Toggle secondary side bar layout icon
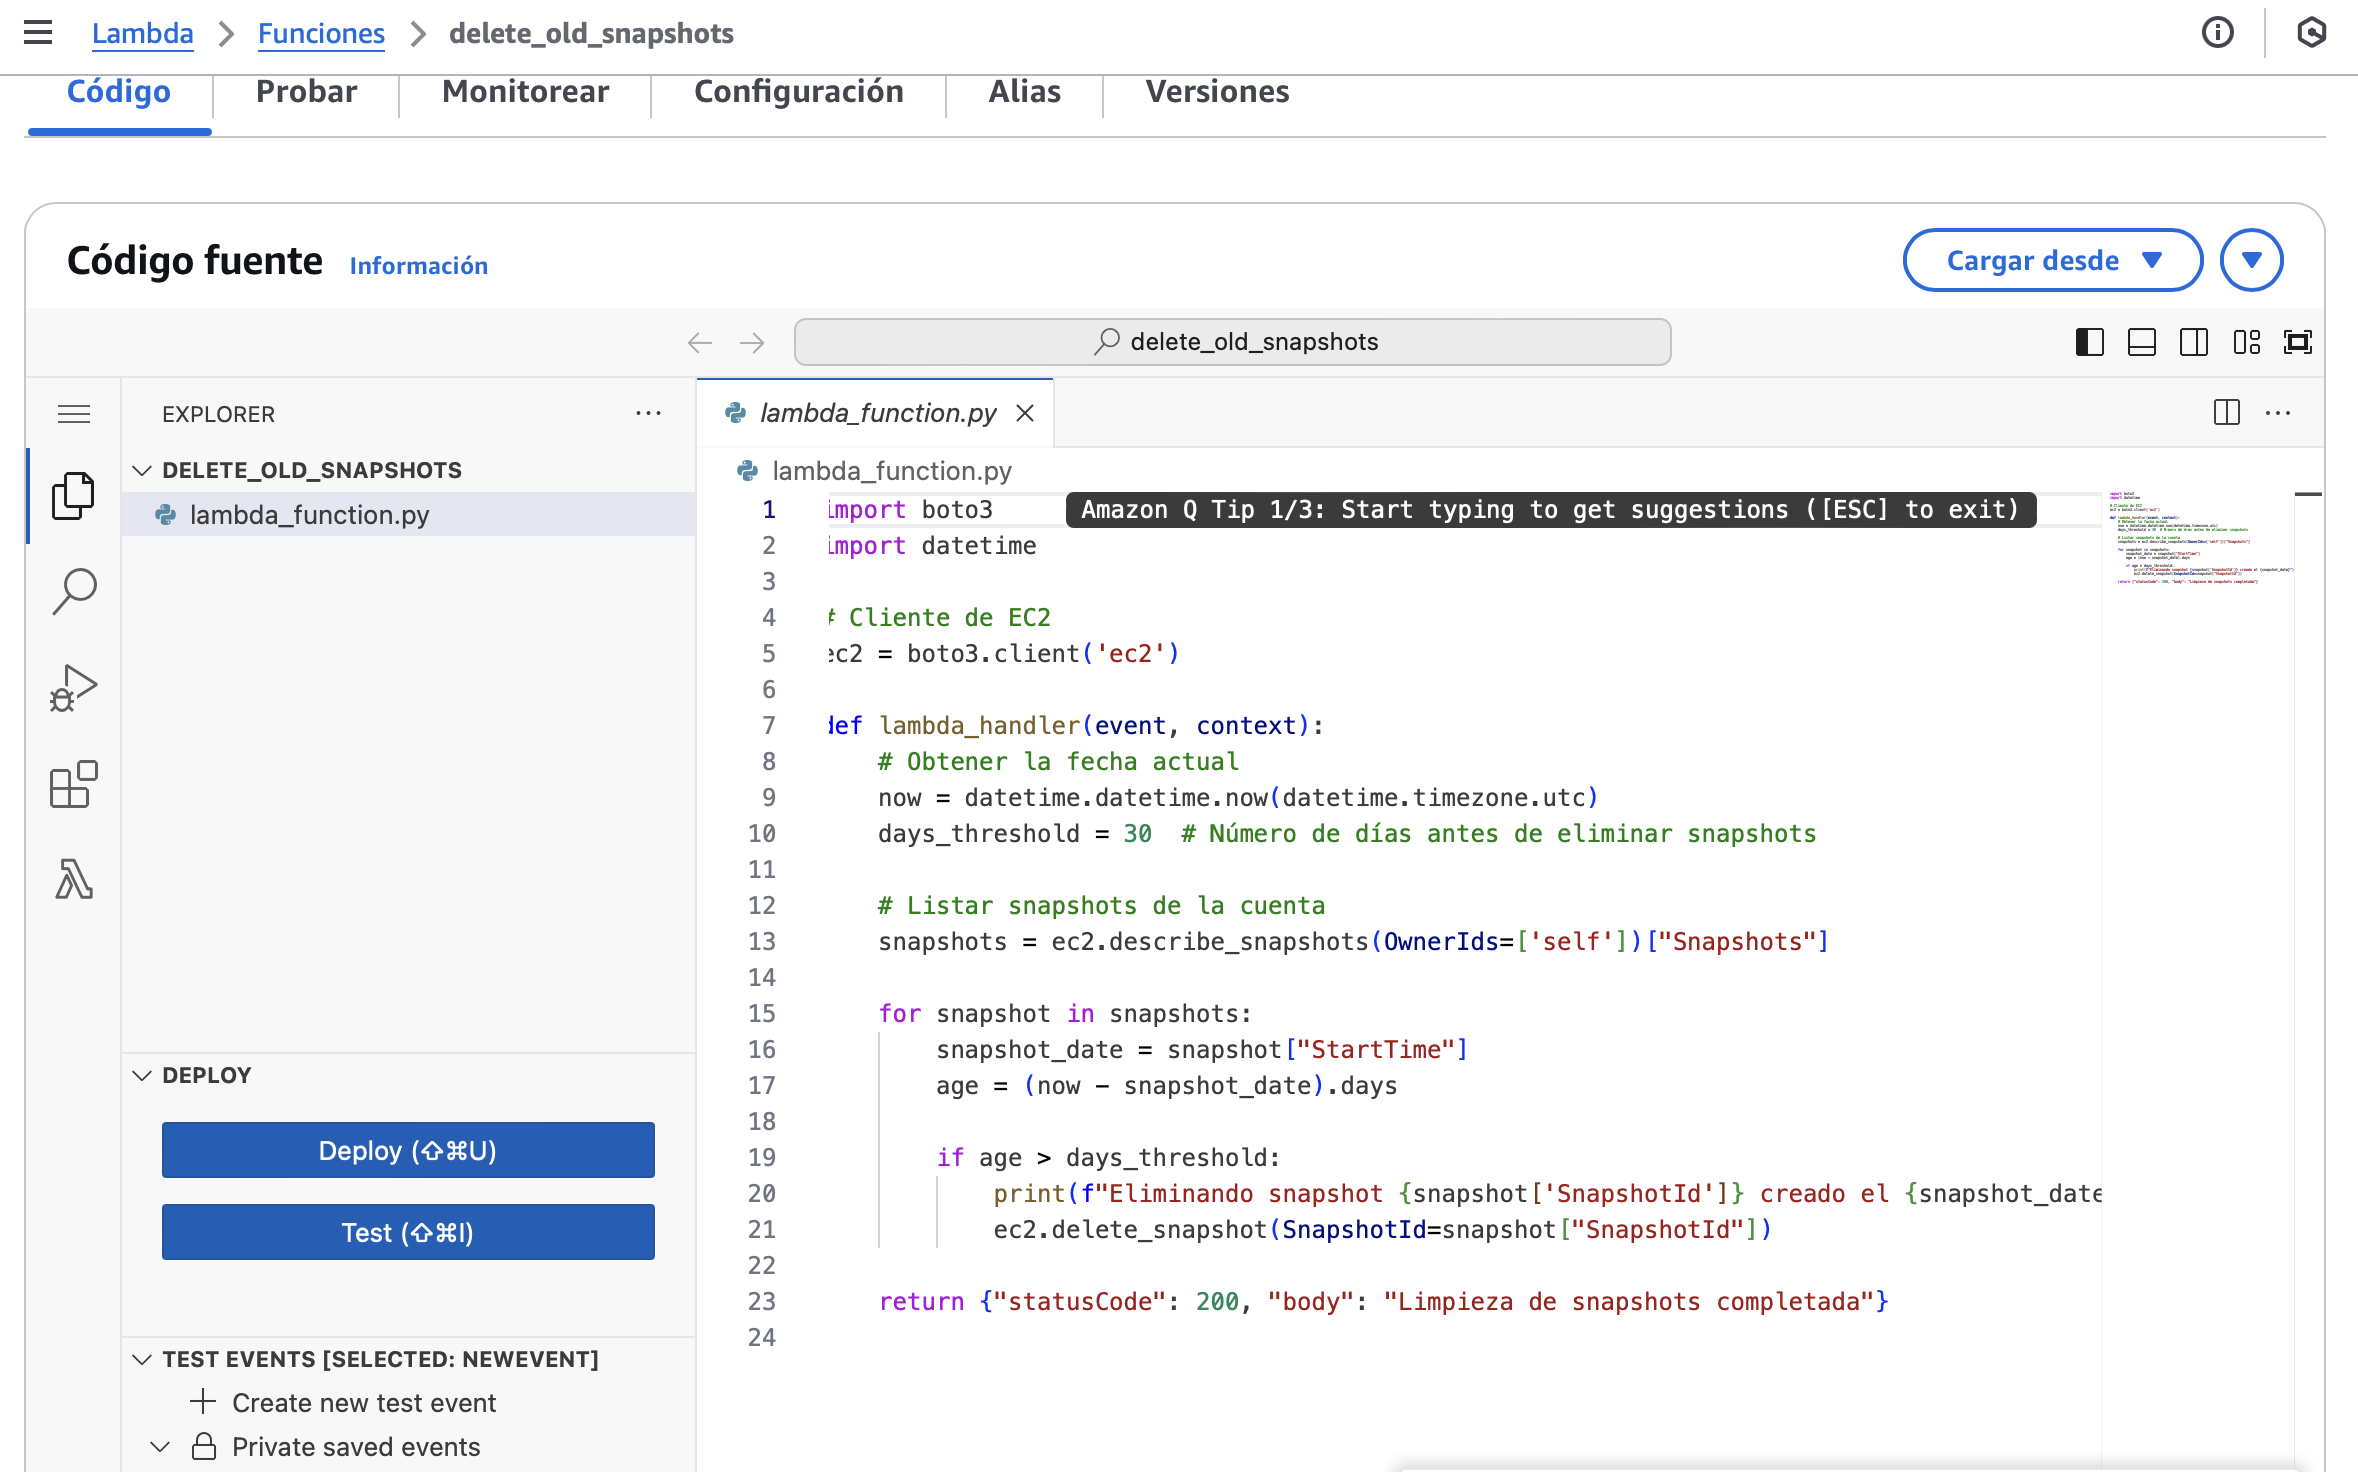 pyautogui.click(x=2194, y=343)
